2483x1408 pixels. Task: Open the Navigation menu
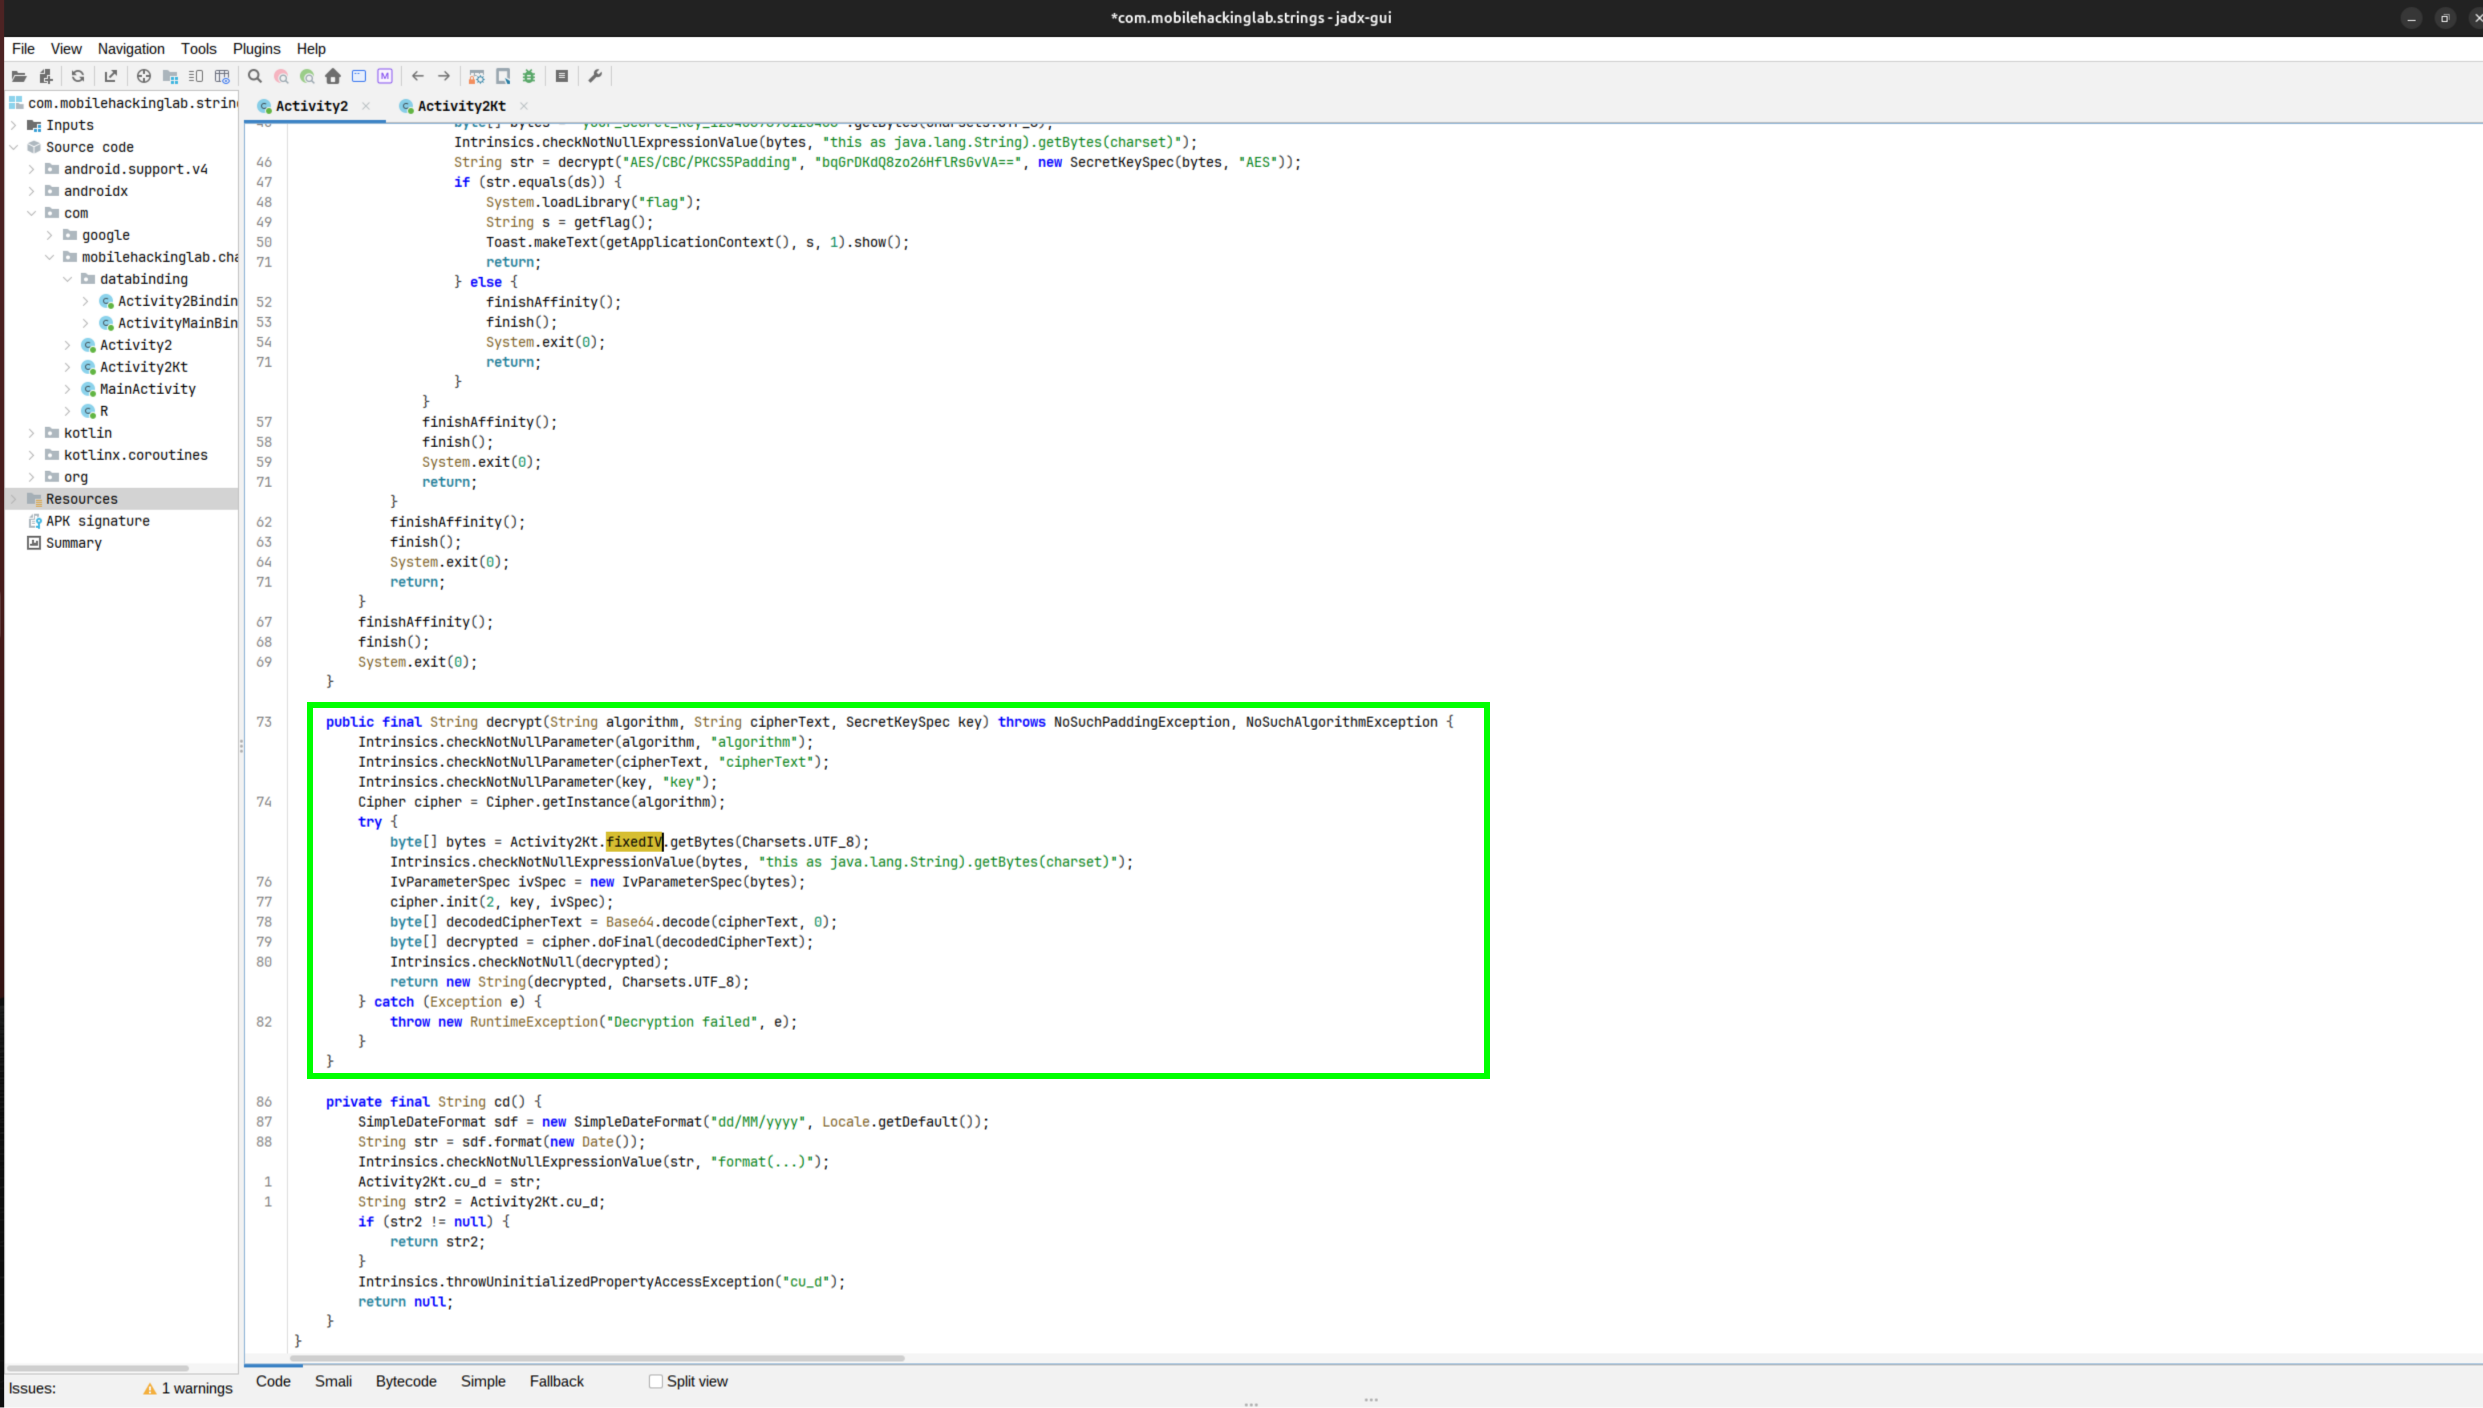[x=131, y=49]
